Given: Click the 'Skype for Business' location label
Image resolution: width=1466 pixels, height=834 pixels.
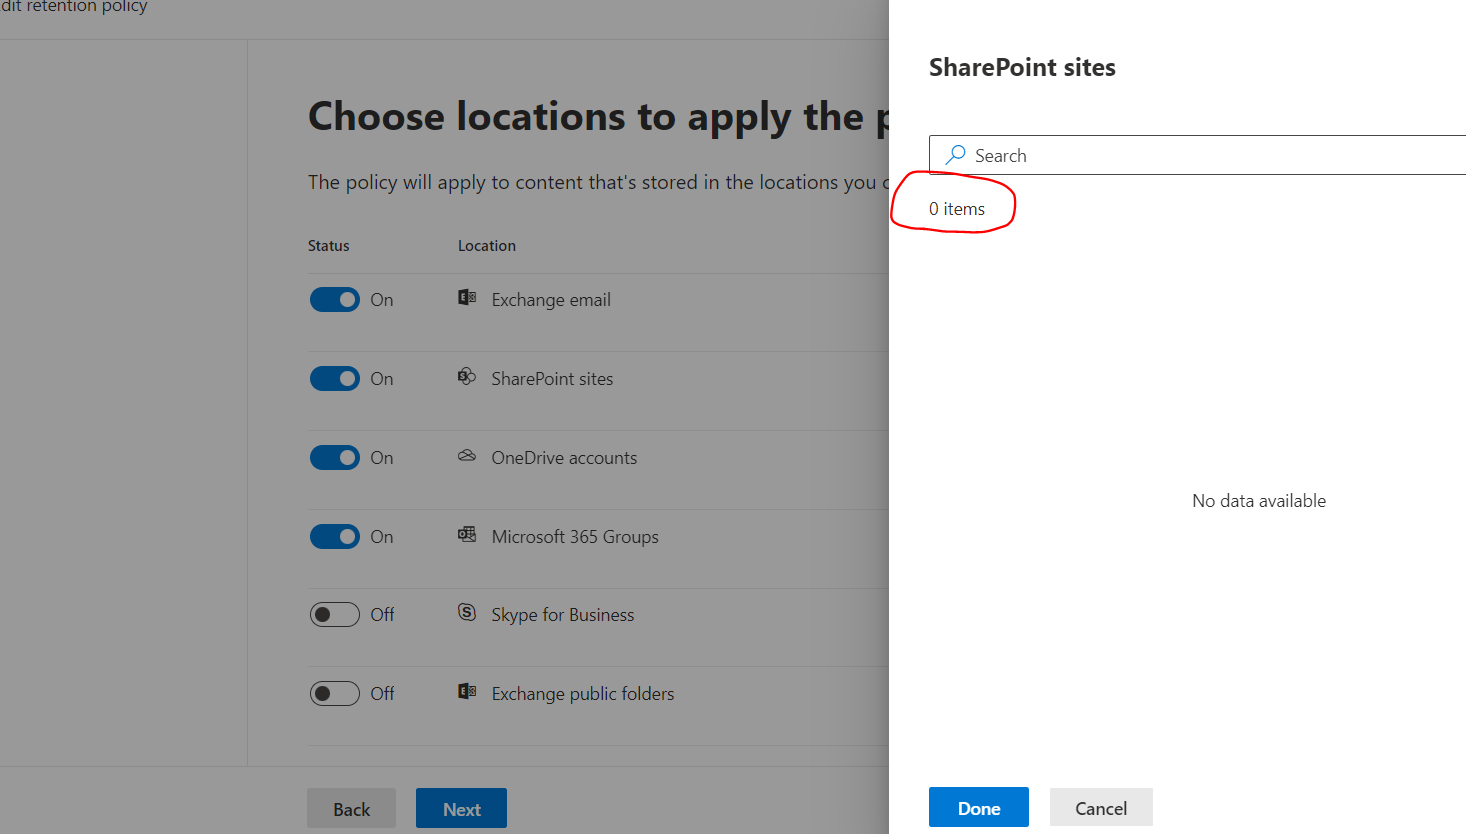Looking at the screenshot, I should click(563, 615).
